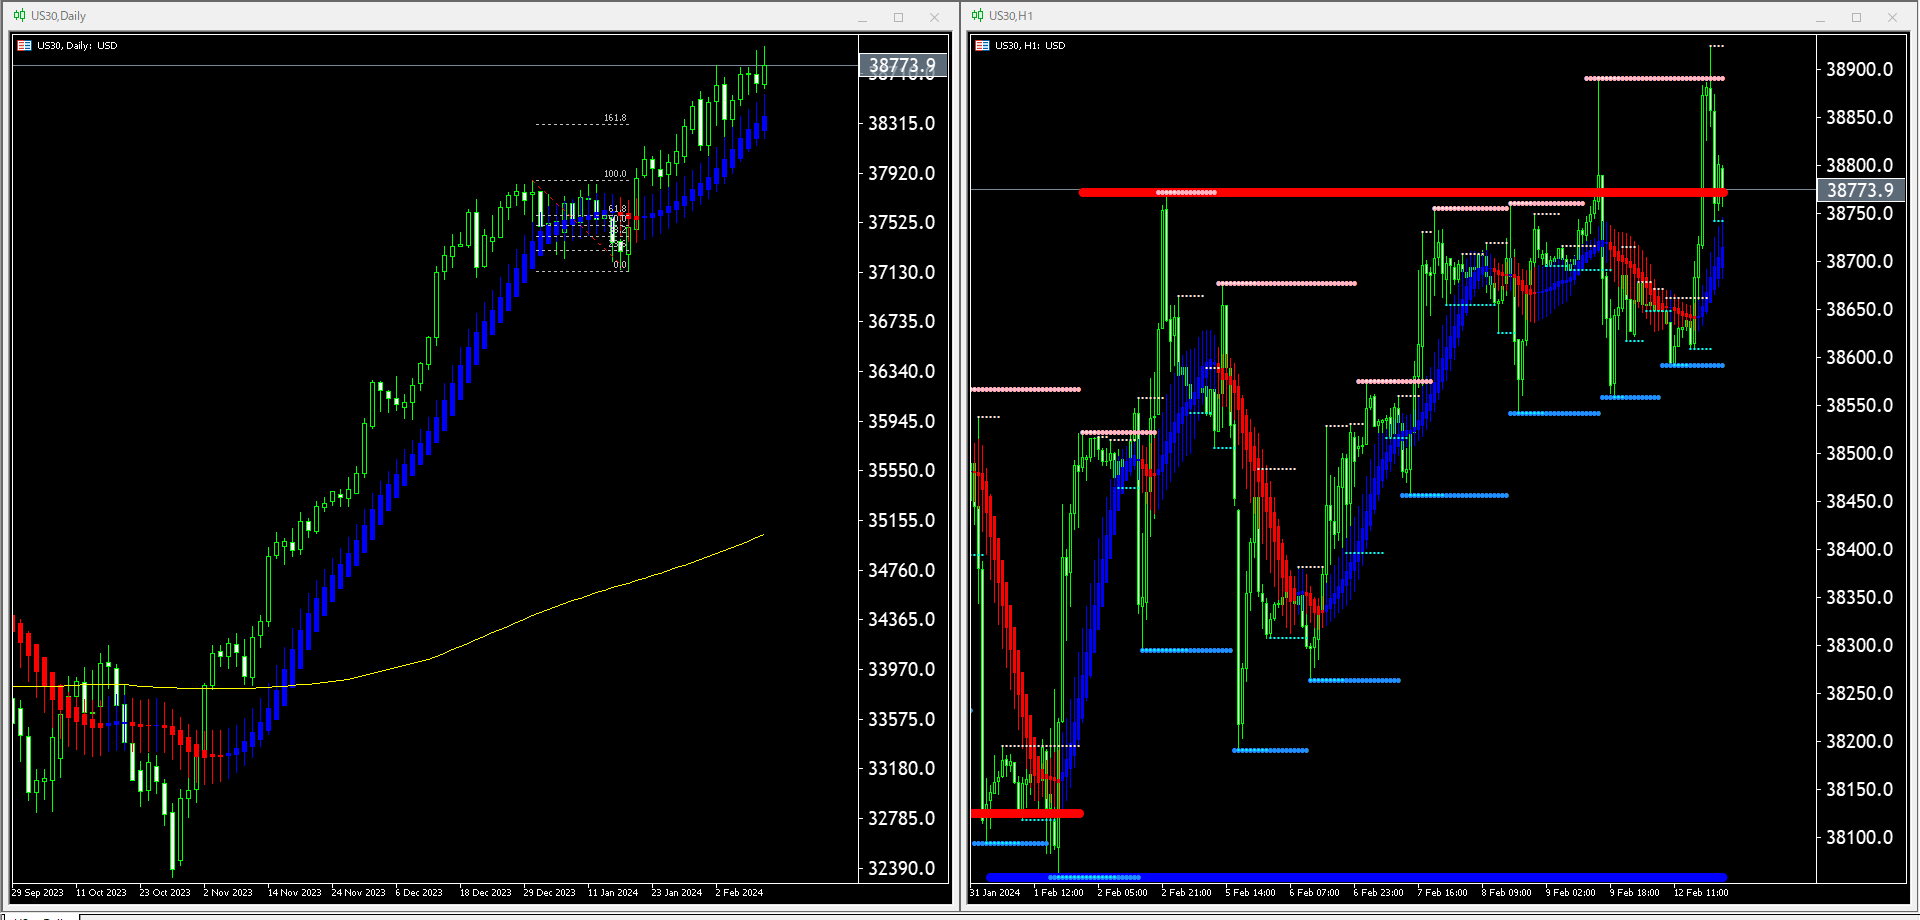
Task: Click the US30,H1 window chart icon
Action: 977,16
